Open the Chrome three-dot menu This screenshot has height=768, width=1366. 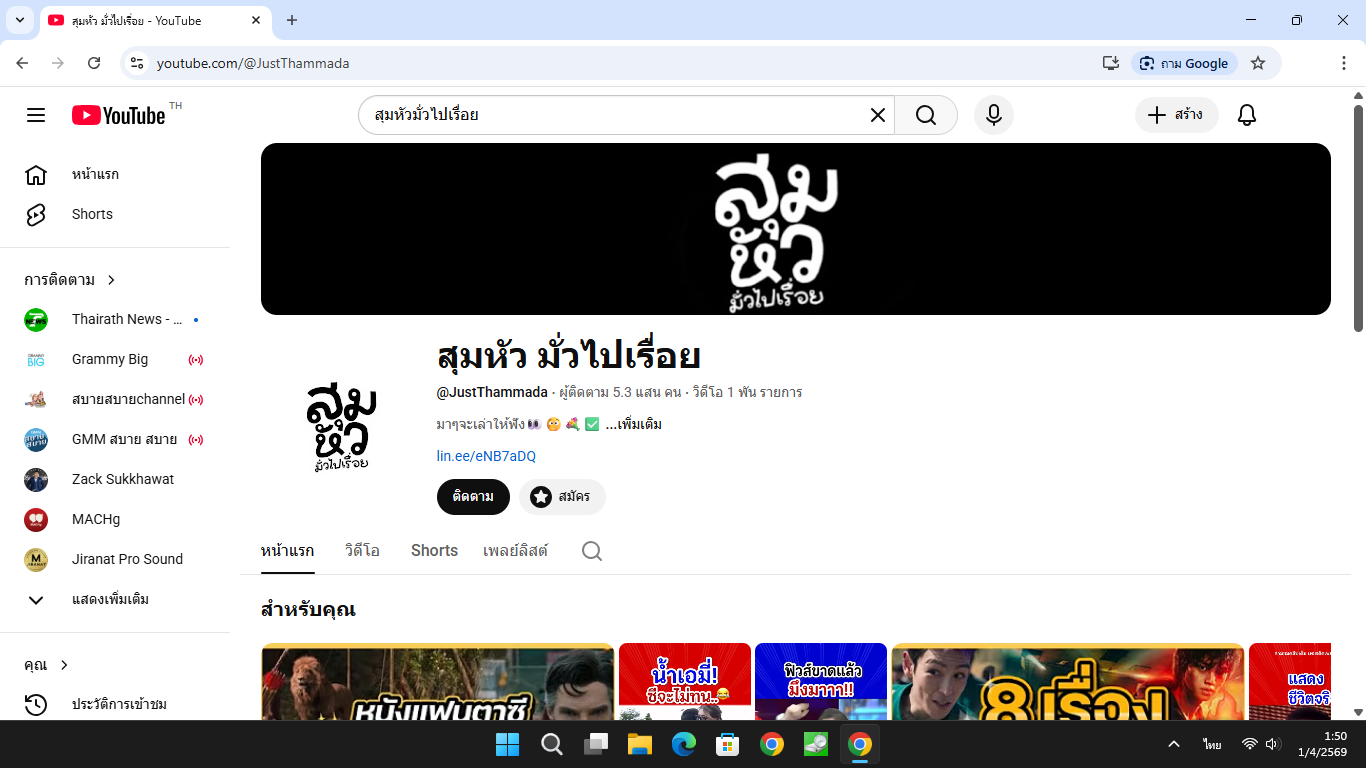[1344, 63]
